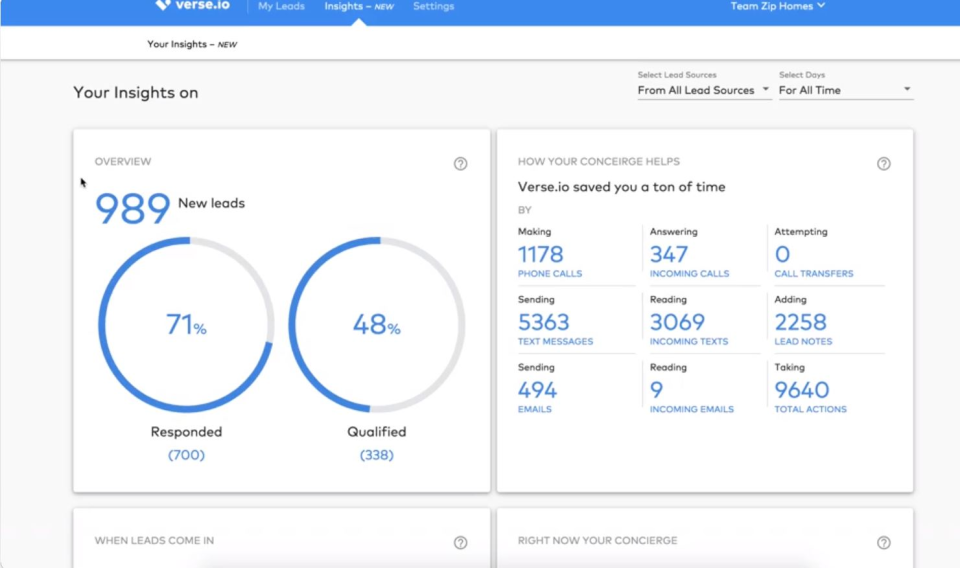
Task: Open help icon in Overview card
Action: pyautogui.click(x=460, y=163)
